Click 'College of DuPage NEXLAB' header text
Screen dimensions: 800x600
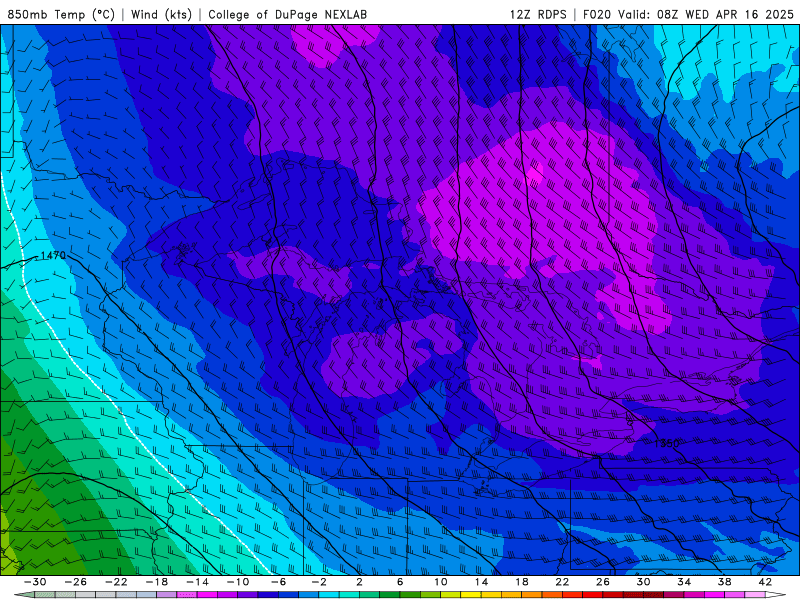point(287,14)
